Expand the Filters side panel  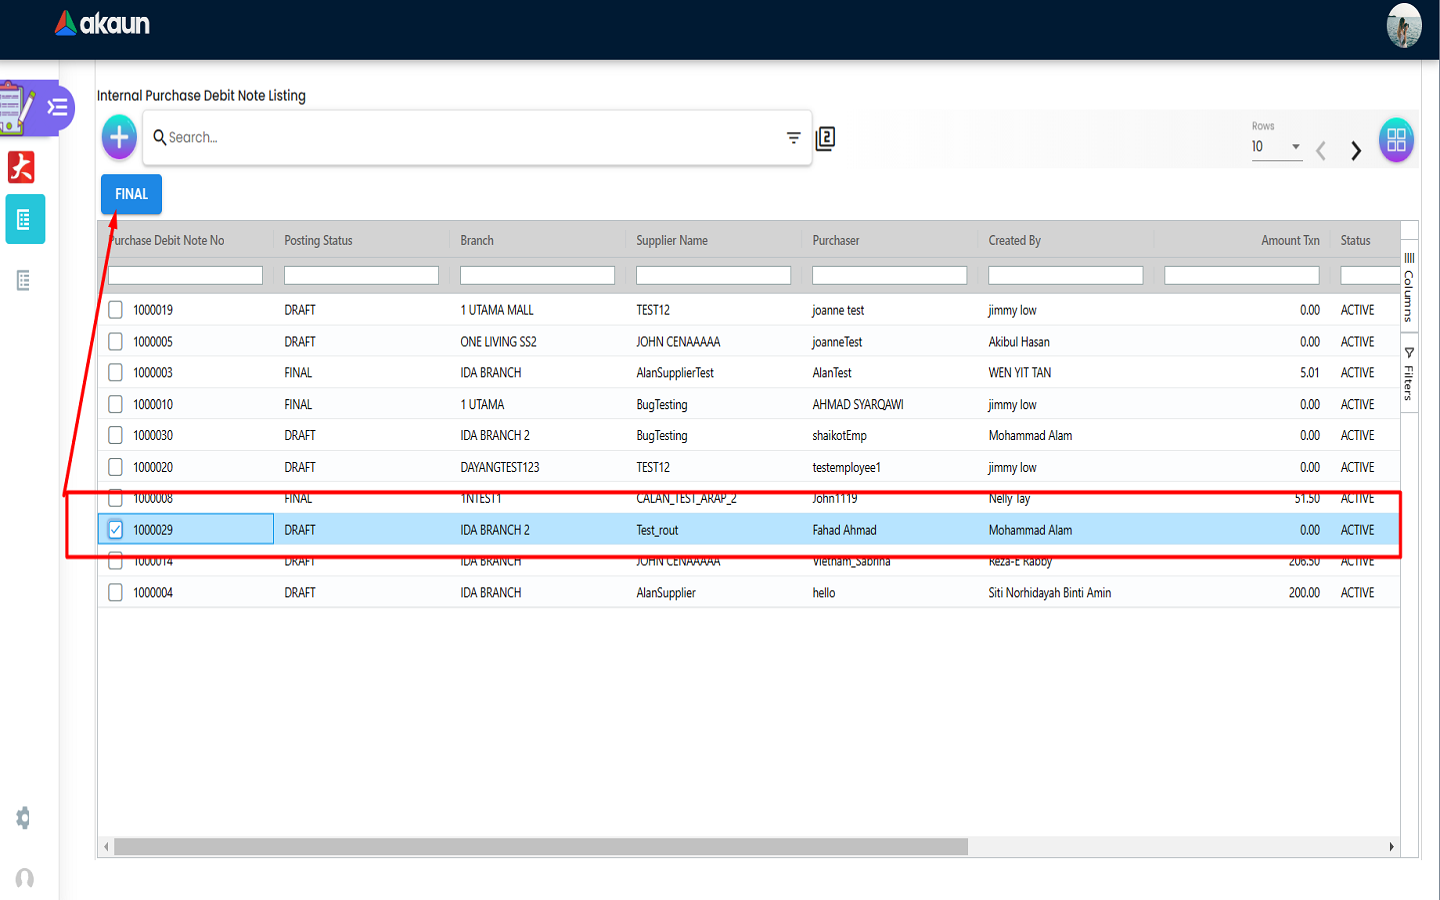pos(1409,374)
